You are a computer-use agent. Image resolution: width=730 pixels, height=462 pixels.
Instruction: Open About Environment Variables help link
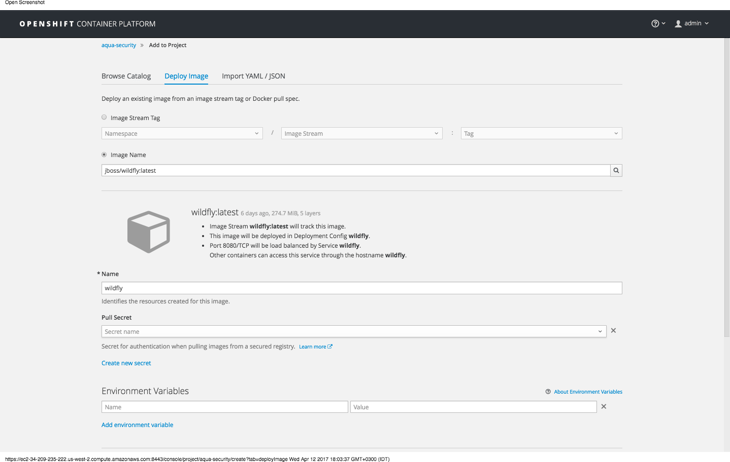(x=588, y=392)
